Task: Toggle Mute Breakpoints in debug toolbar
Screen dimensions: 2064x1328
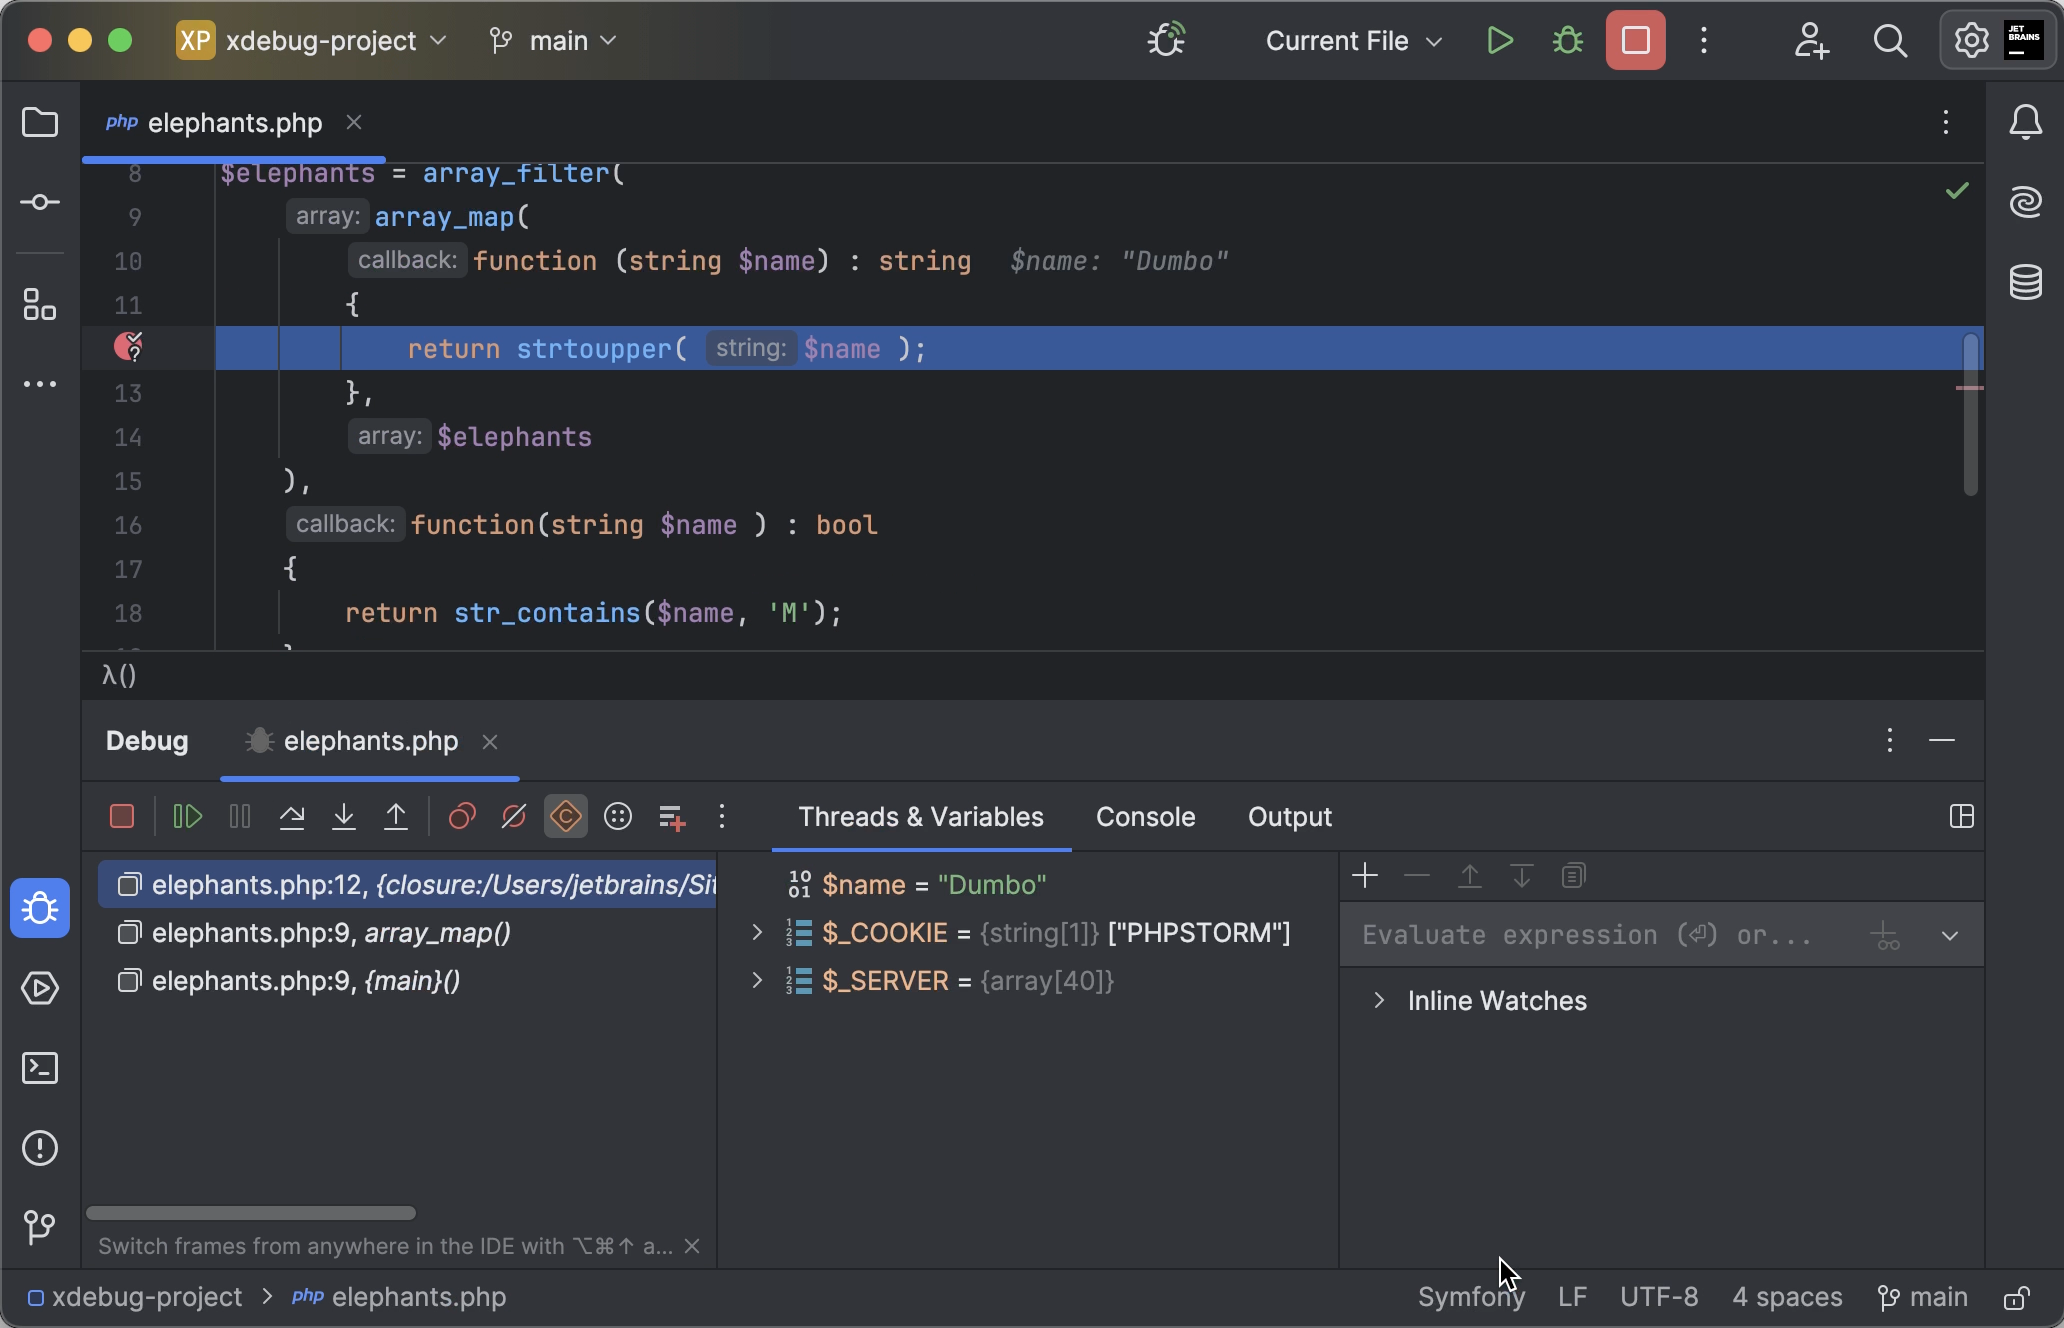Action: click(513, 816)
